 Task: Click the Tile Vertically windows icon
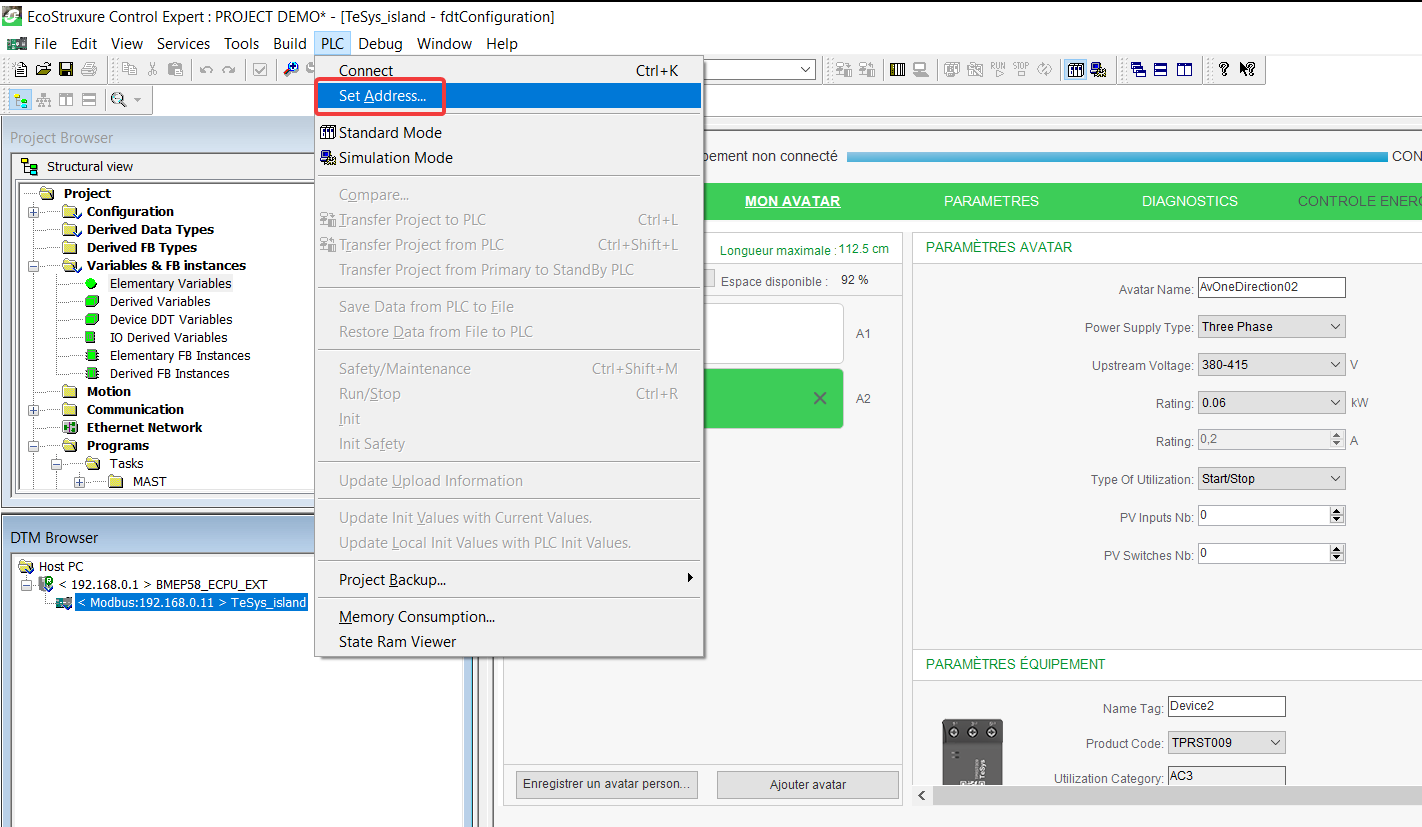tap(1184, 69)
